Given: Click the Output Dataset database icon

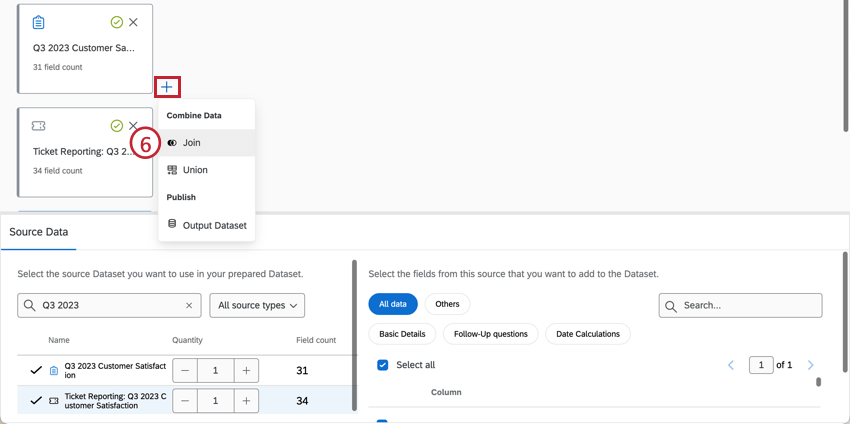Looking at the screenshot, I should tap(172, 224).
